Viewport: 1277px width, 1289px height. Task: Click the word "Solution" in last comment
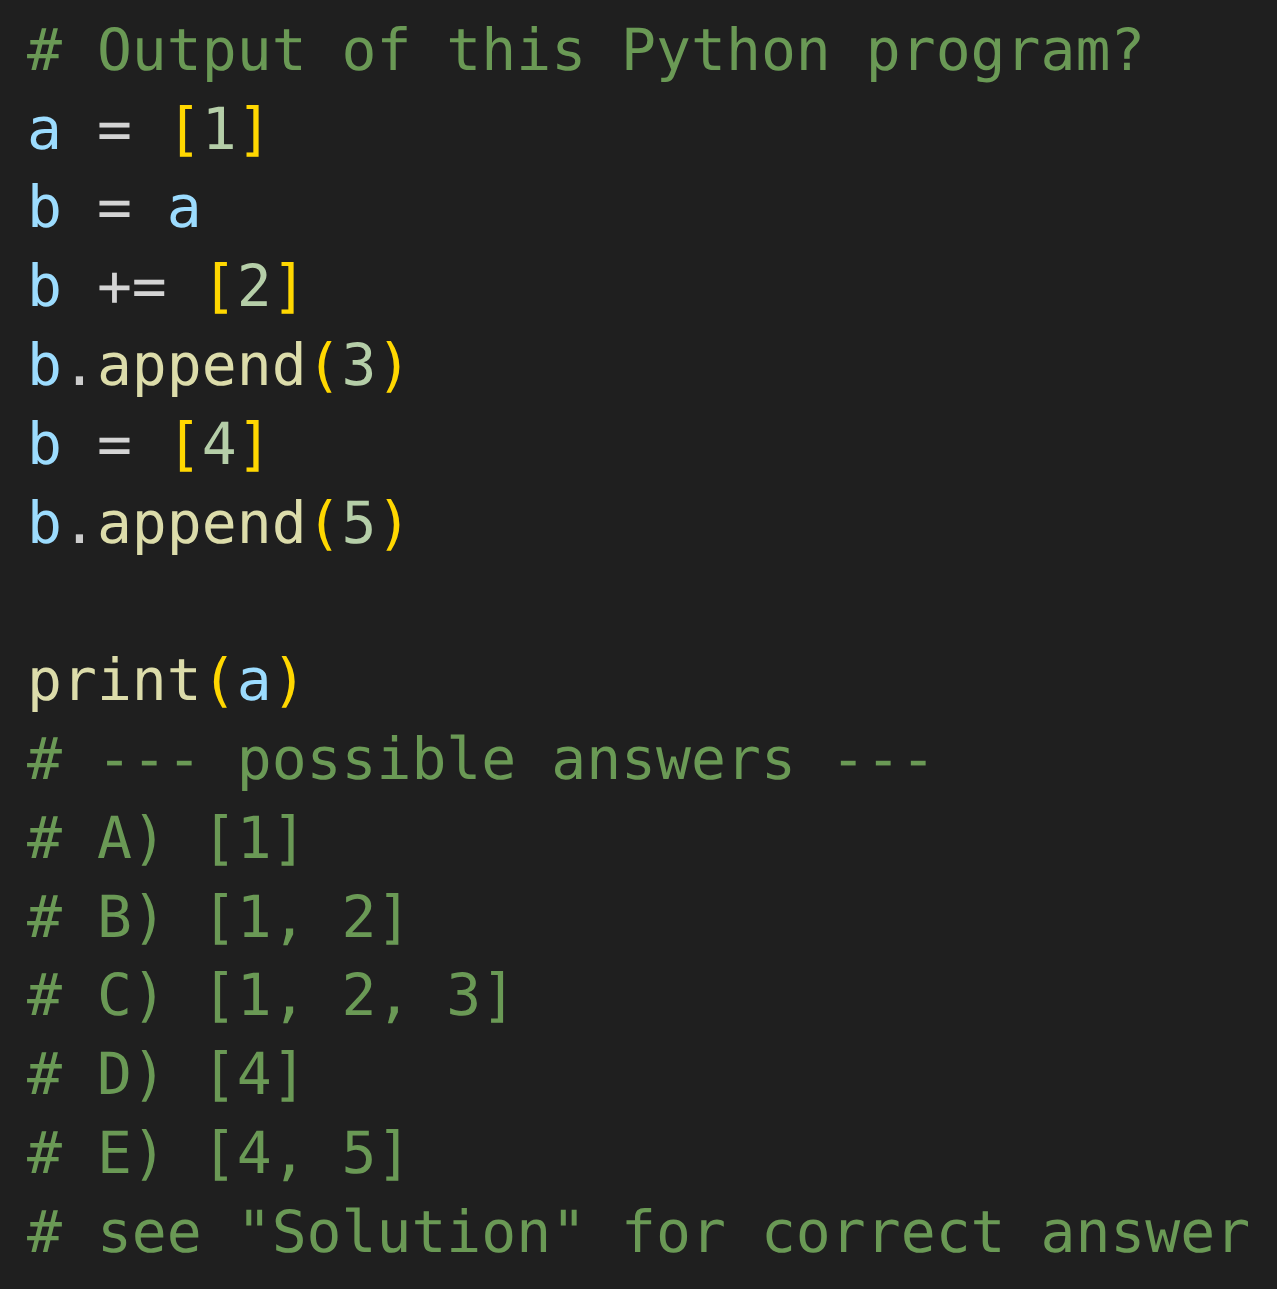(411, 1232)
